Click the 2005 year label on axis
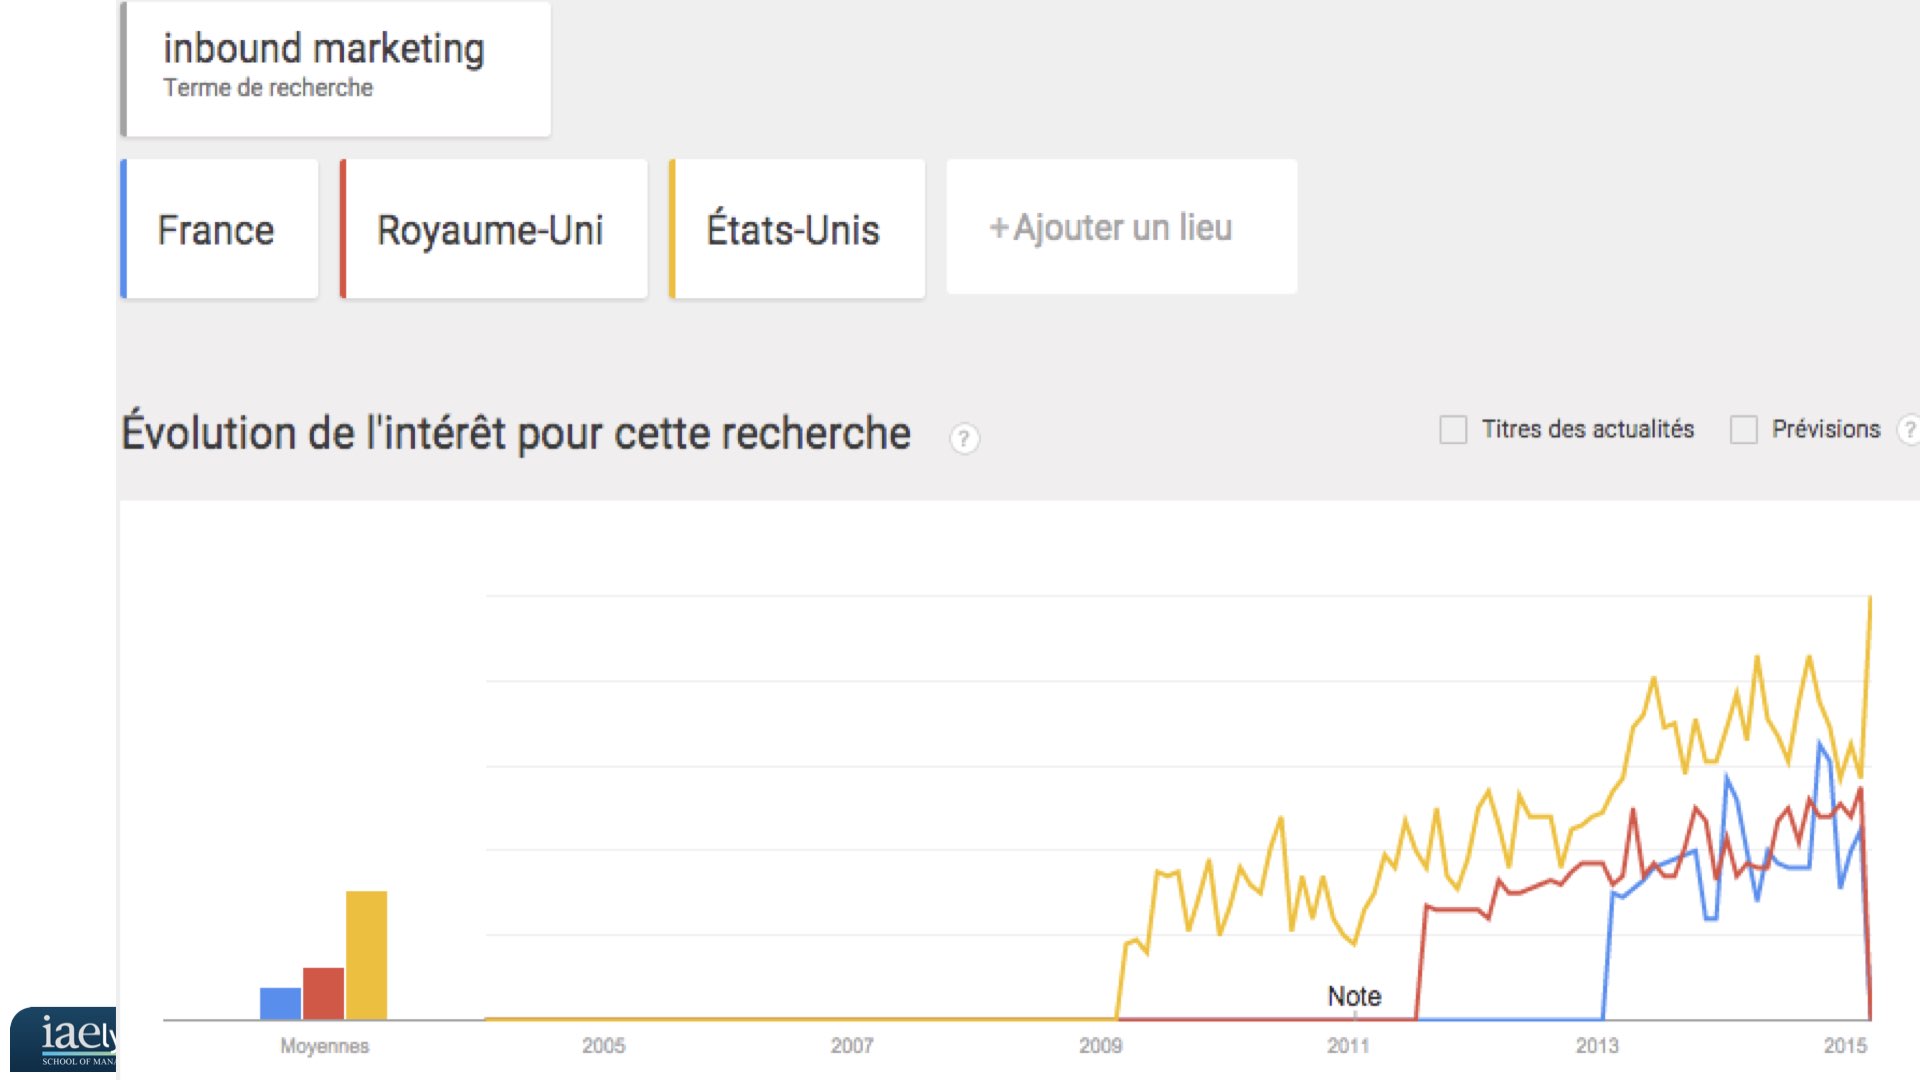This screenshot has height=1080, width=1920. coord(603,1046)
